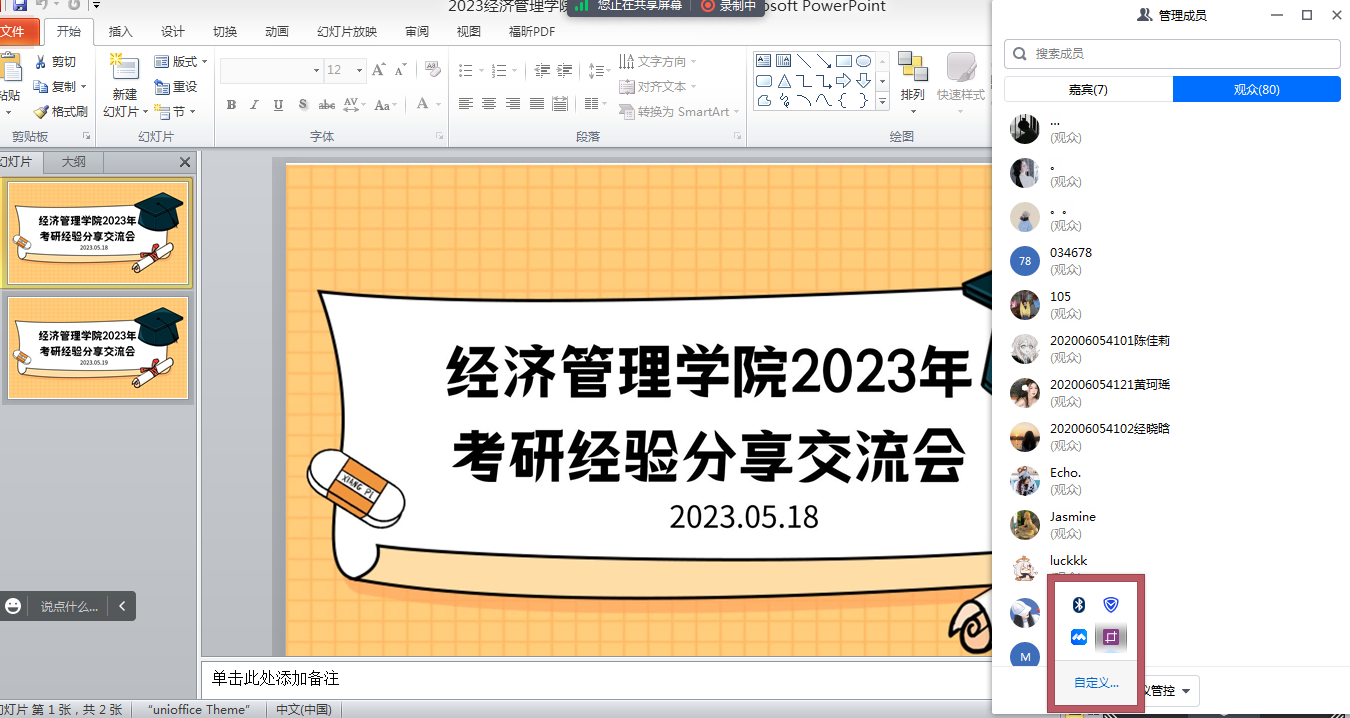The height and width of the screenshot is (718, 1350).
Task: Click the Cut (剪切) scissors icon
Action: coord(41,62)
